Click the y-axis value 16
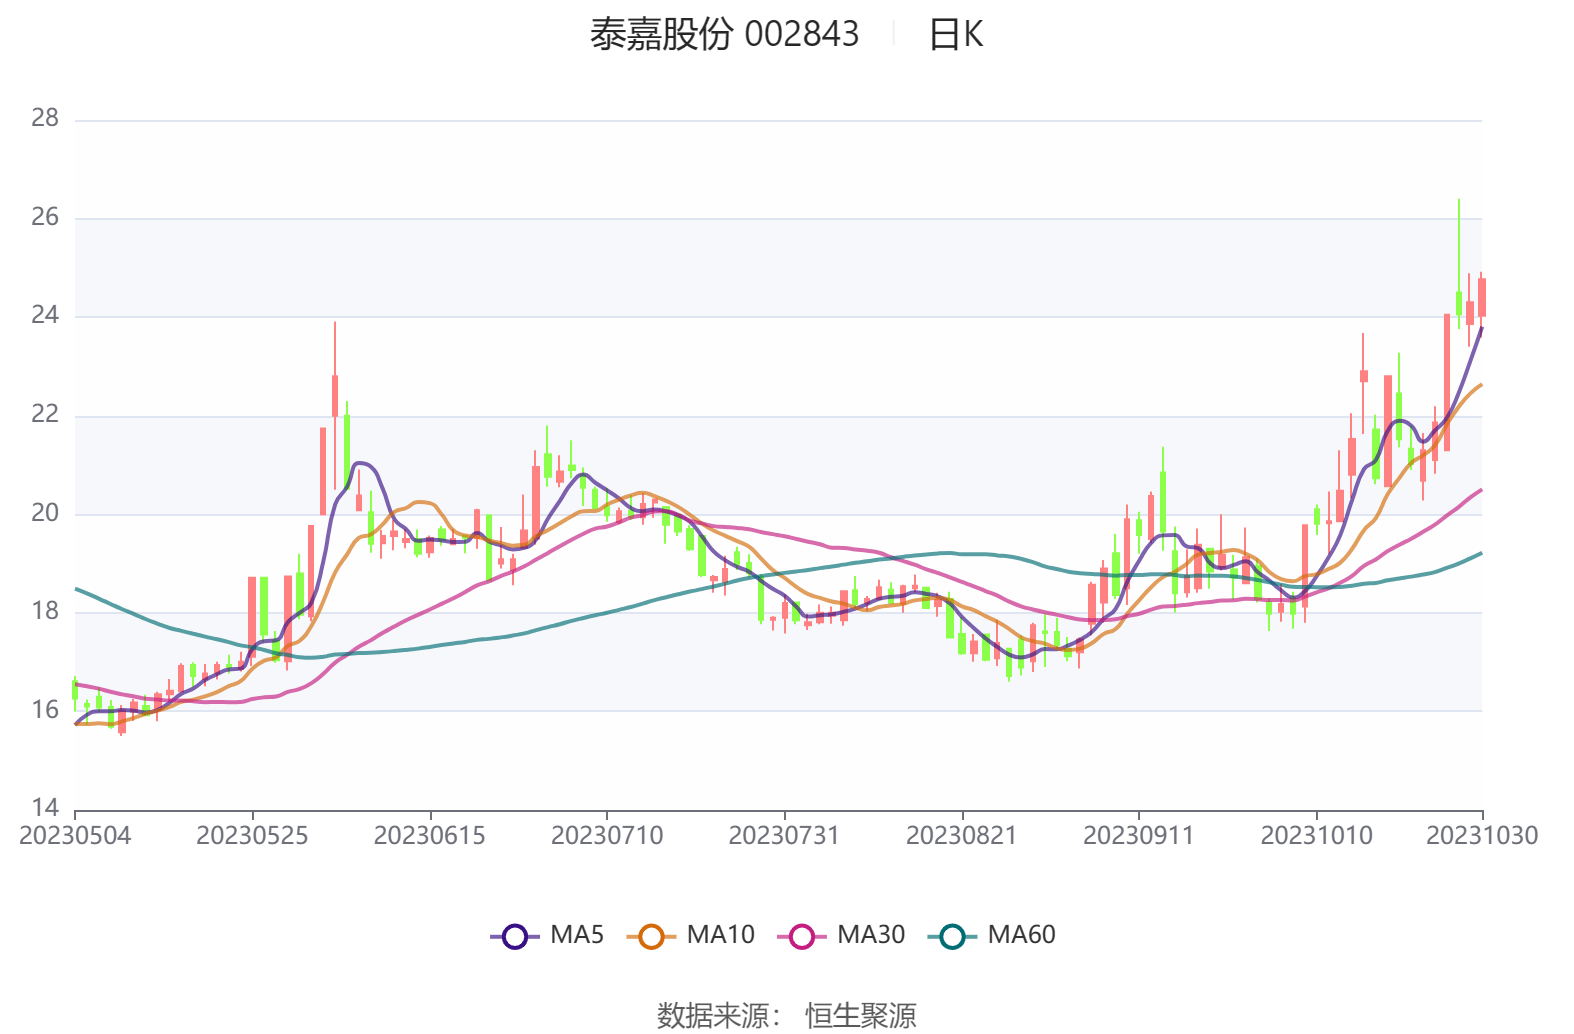 click(45, 710)
